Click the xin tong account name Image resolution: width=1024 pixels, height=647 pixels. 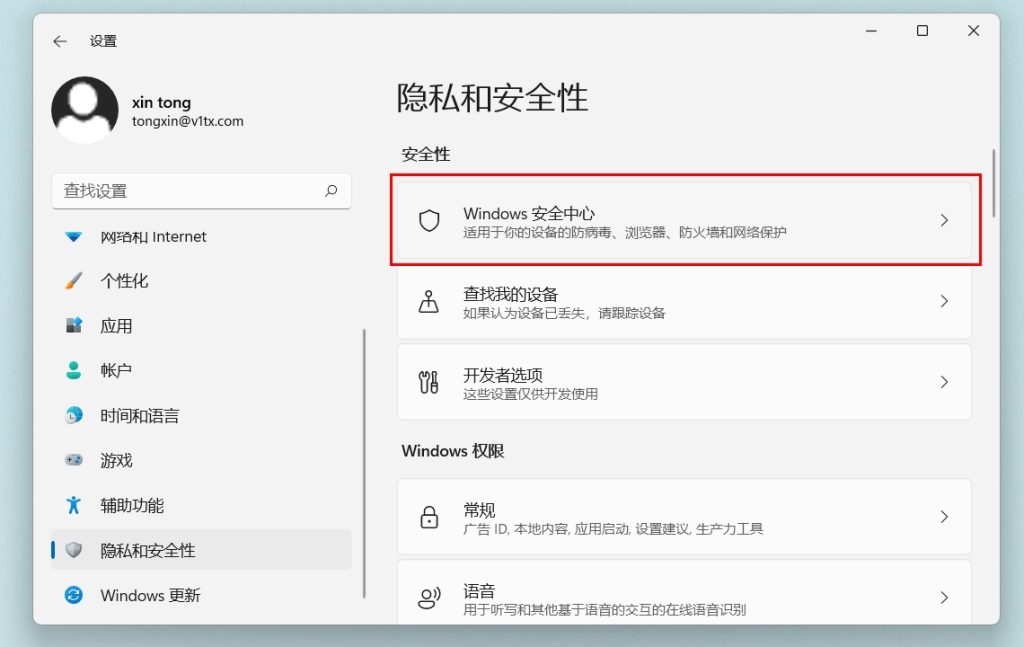point(161,103)
